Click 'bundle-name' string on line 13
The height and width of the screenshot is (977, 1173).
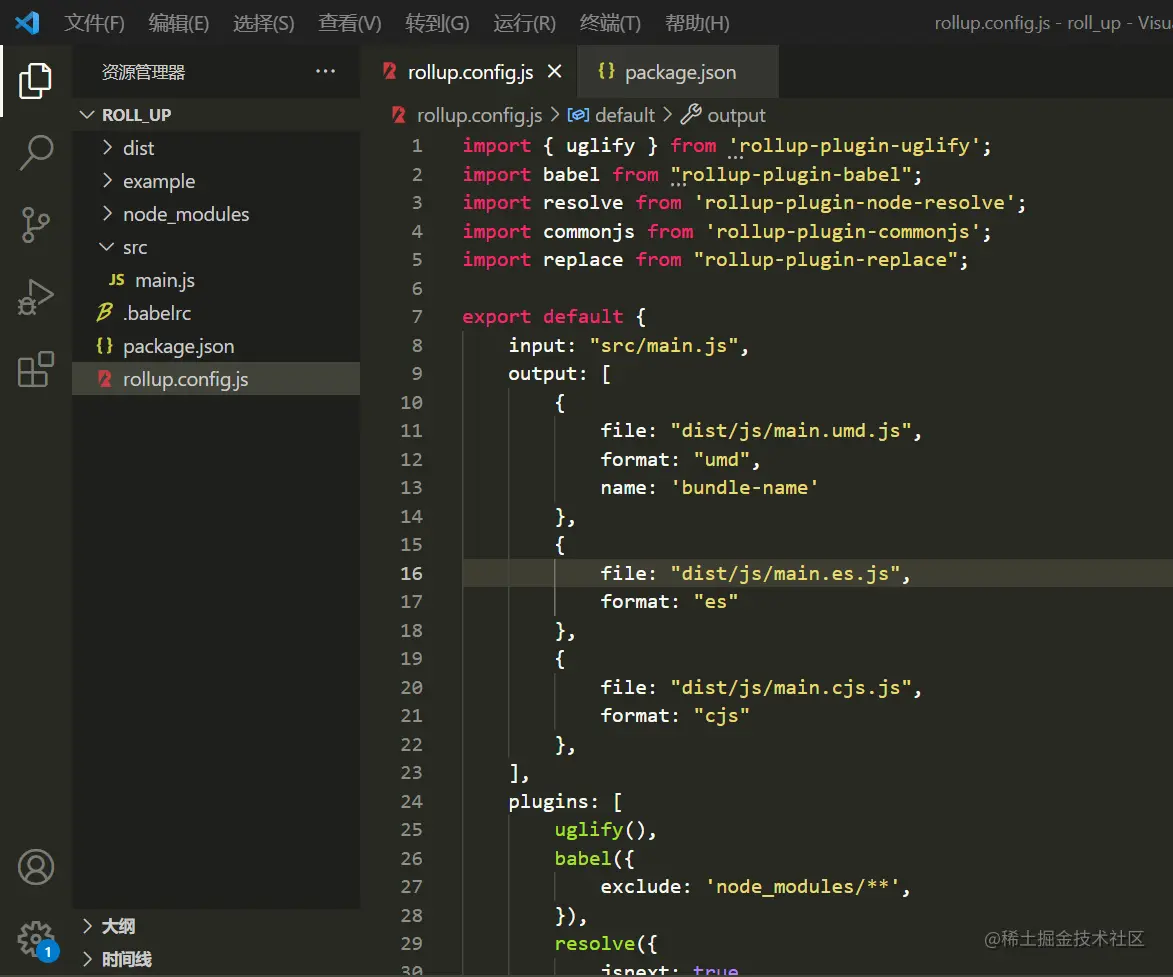click(x=745, y=487)
